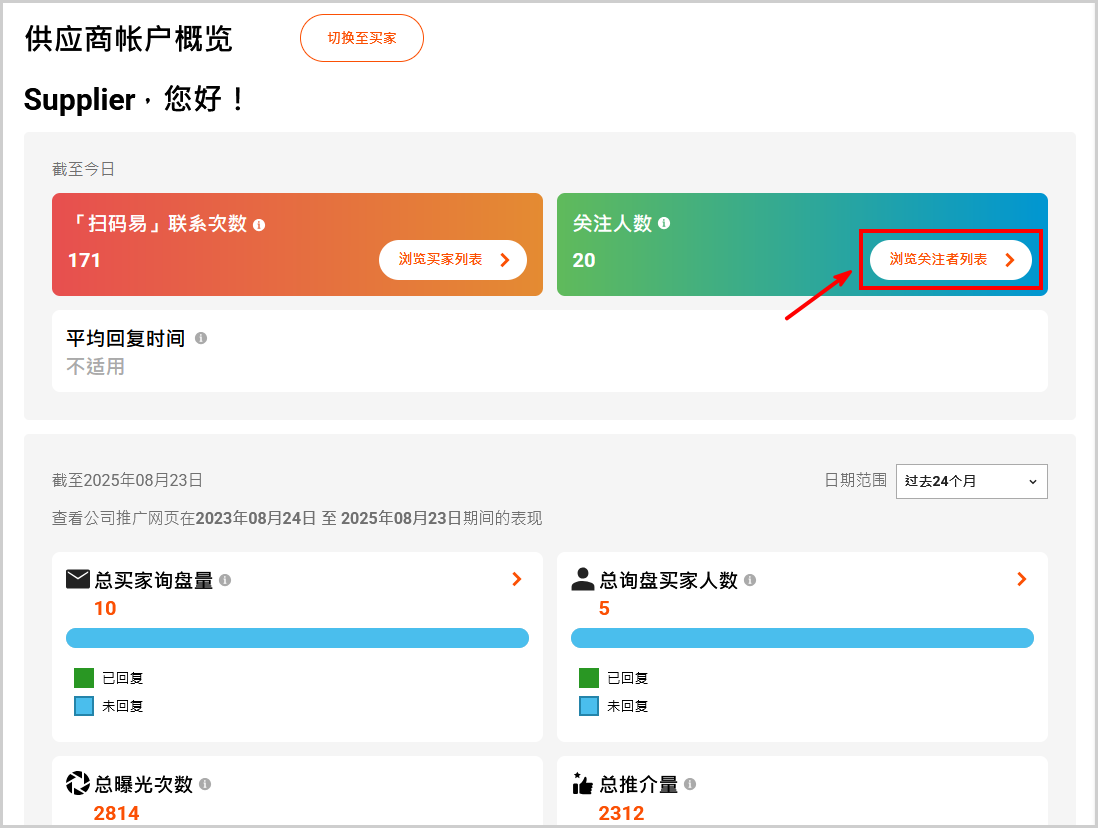Click the chevron arrow inside 浏览买家列表
The image size is (1098, 828).
505,260
